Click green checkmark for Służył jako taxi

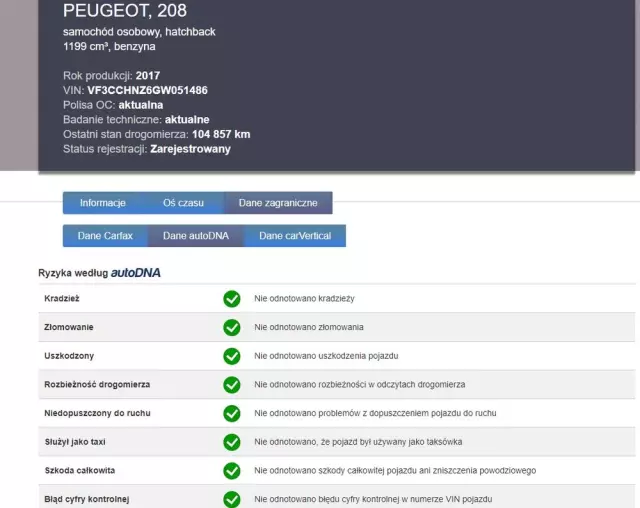232,442
